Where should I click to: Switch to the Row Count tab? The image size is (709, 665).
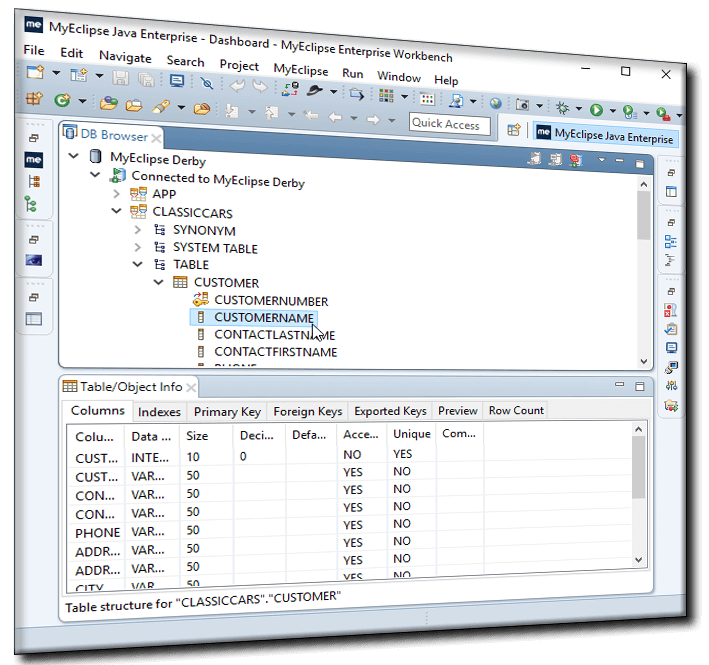point(516,410)
